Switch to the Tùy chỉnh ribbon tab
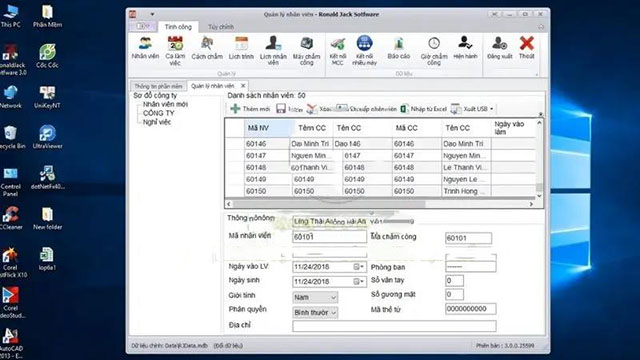The image size is (640, 360). (x=221, y=27)
